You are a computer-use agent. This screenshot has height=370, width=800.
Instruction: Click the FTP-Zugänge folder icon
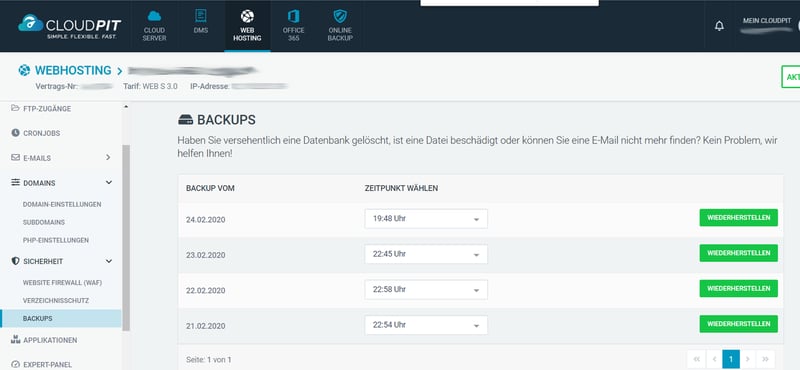point(15,108)
